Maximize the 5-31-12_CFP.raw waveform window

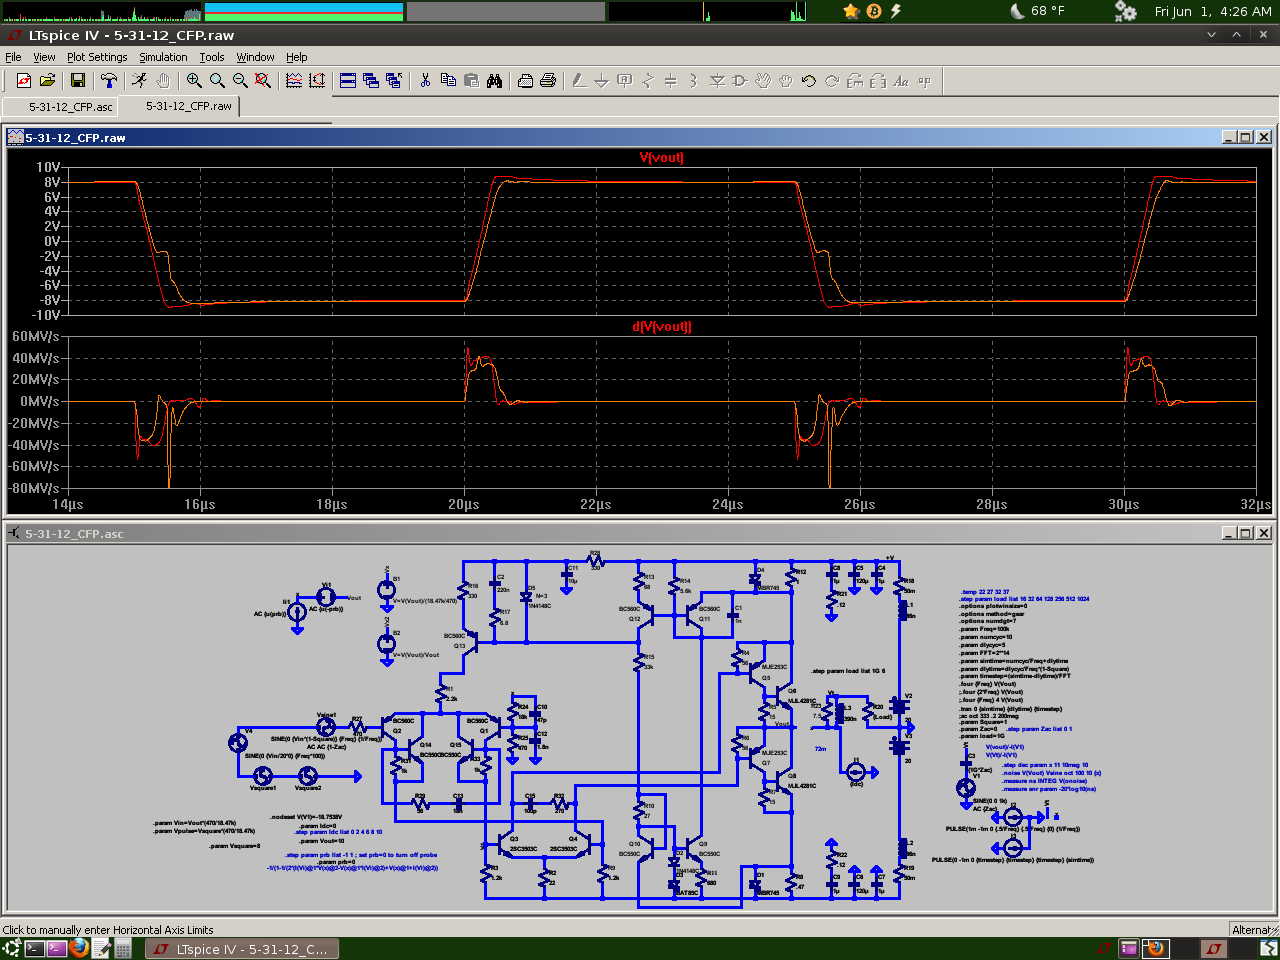click(1245, 137)
